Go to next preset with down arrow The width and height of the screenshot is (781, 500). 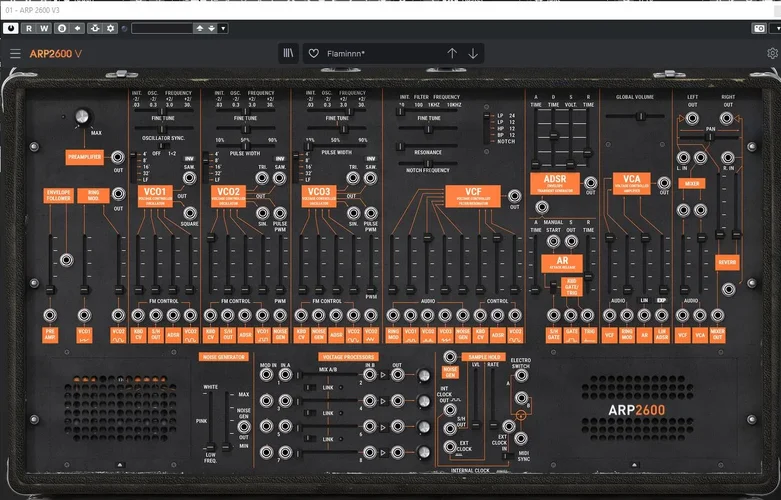(x=473, y=53)
